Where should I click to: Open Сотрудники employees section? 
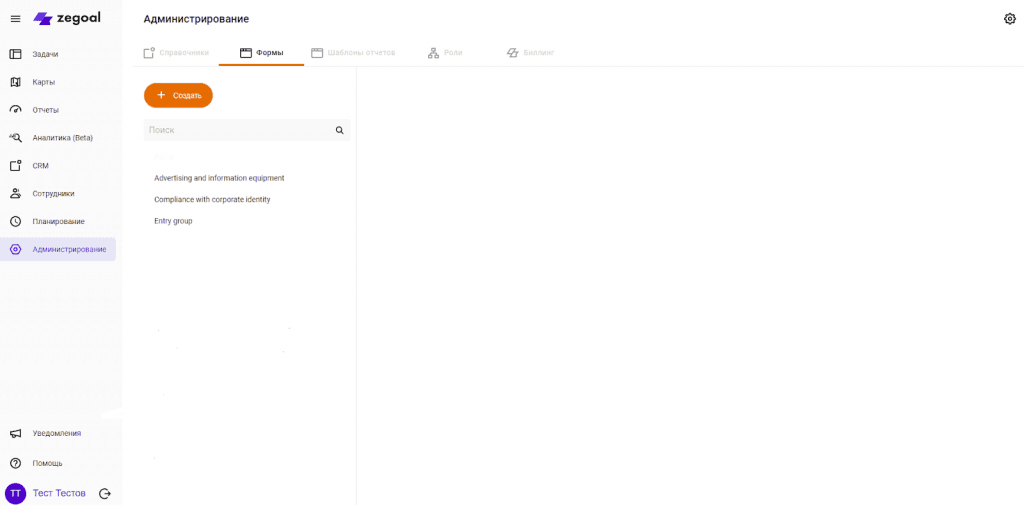(53, 194)
